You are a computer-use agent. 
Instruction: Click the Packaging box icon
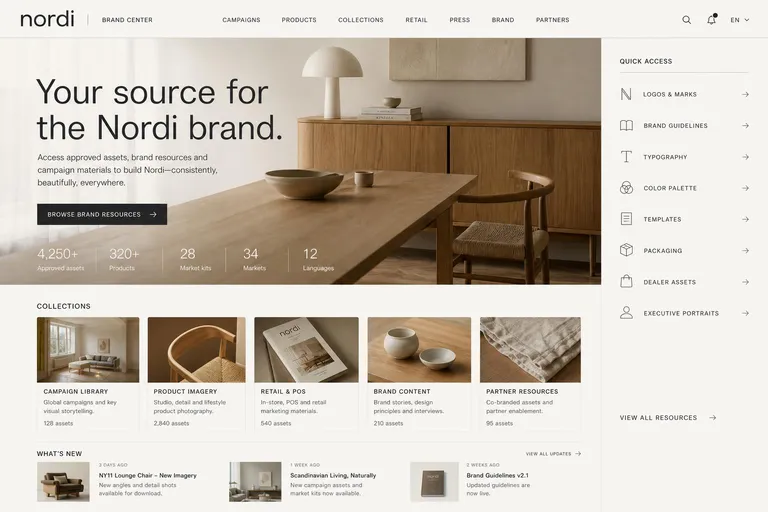(626, 250)
